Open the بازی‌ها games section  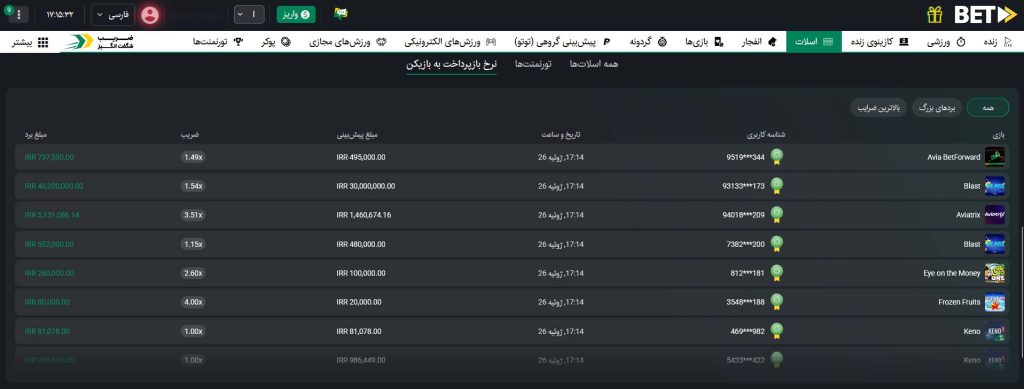pos(705,42)
